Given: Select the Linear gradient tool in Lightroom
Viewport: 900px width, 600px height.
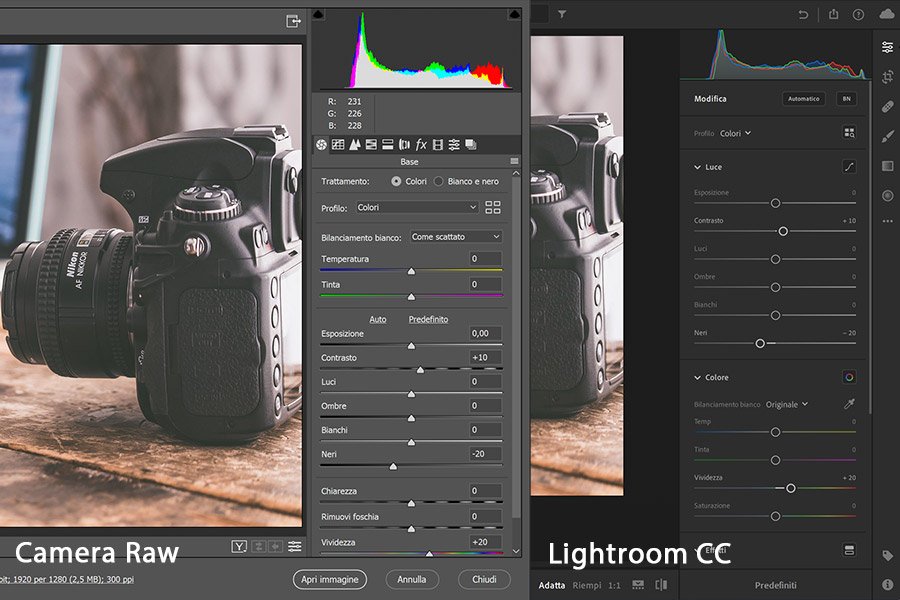Looking at the screenshot, I should 887,166.
